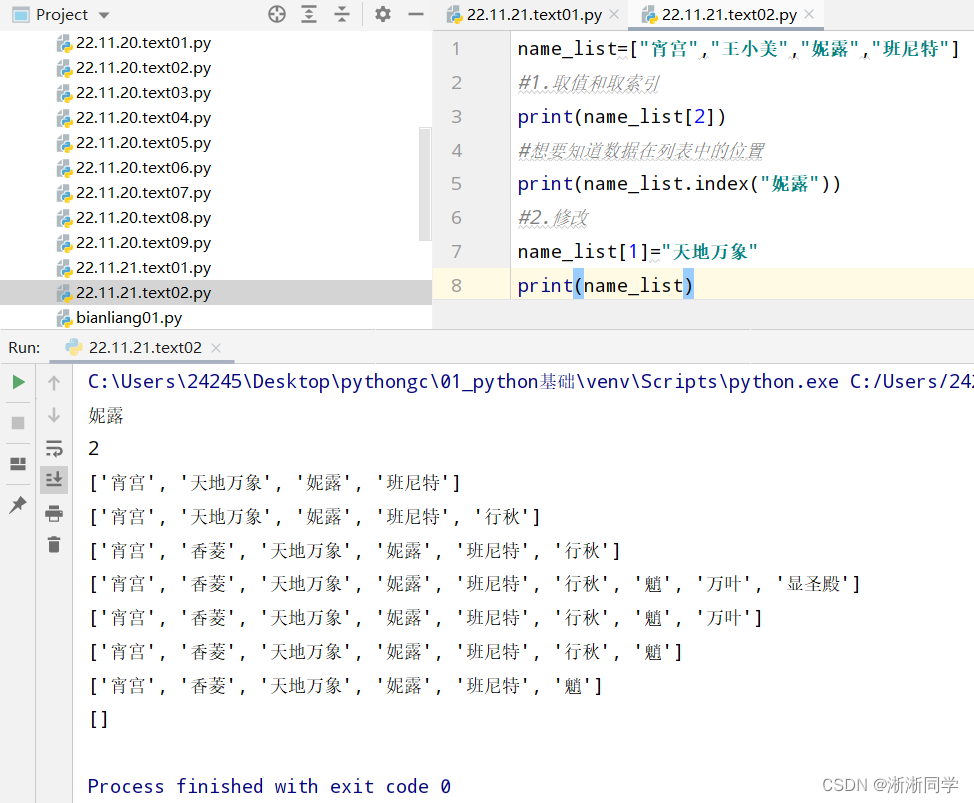This screenshot has height=803, width=974.
Task: Open 22.11.20.text04.py in project tree
Action: coord(143,118)
